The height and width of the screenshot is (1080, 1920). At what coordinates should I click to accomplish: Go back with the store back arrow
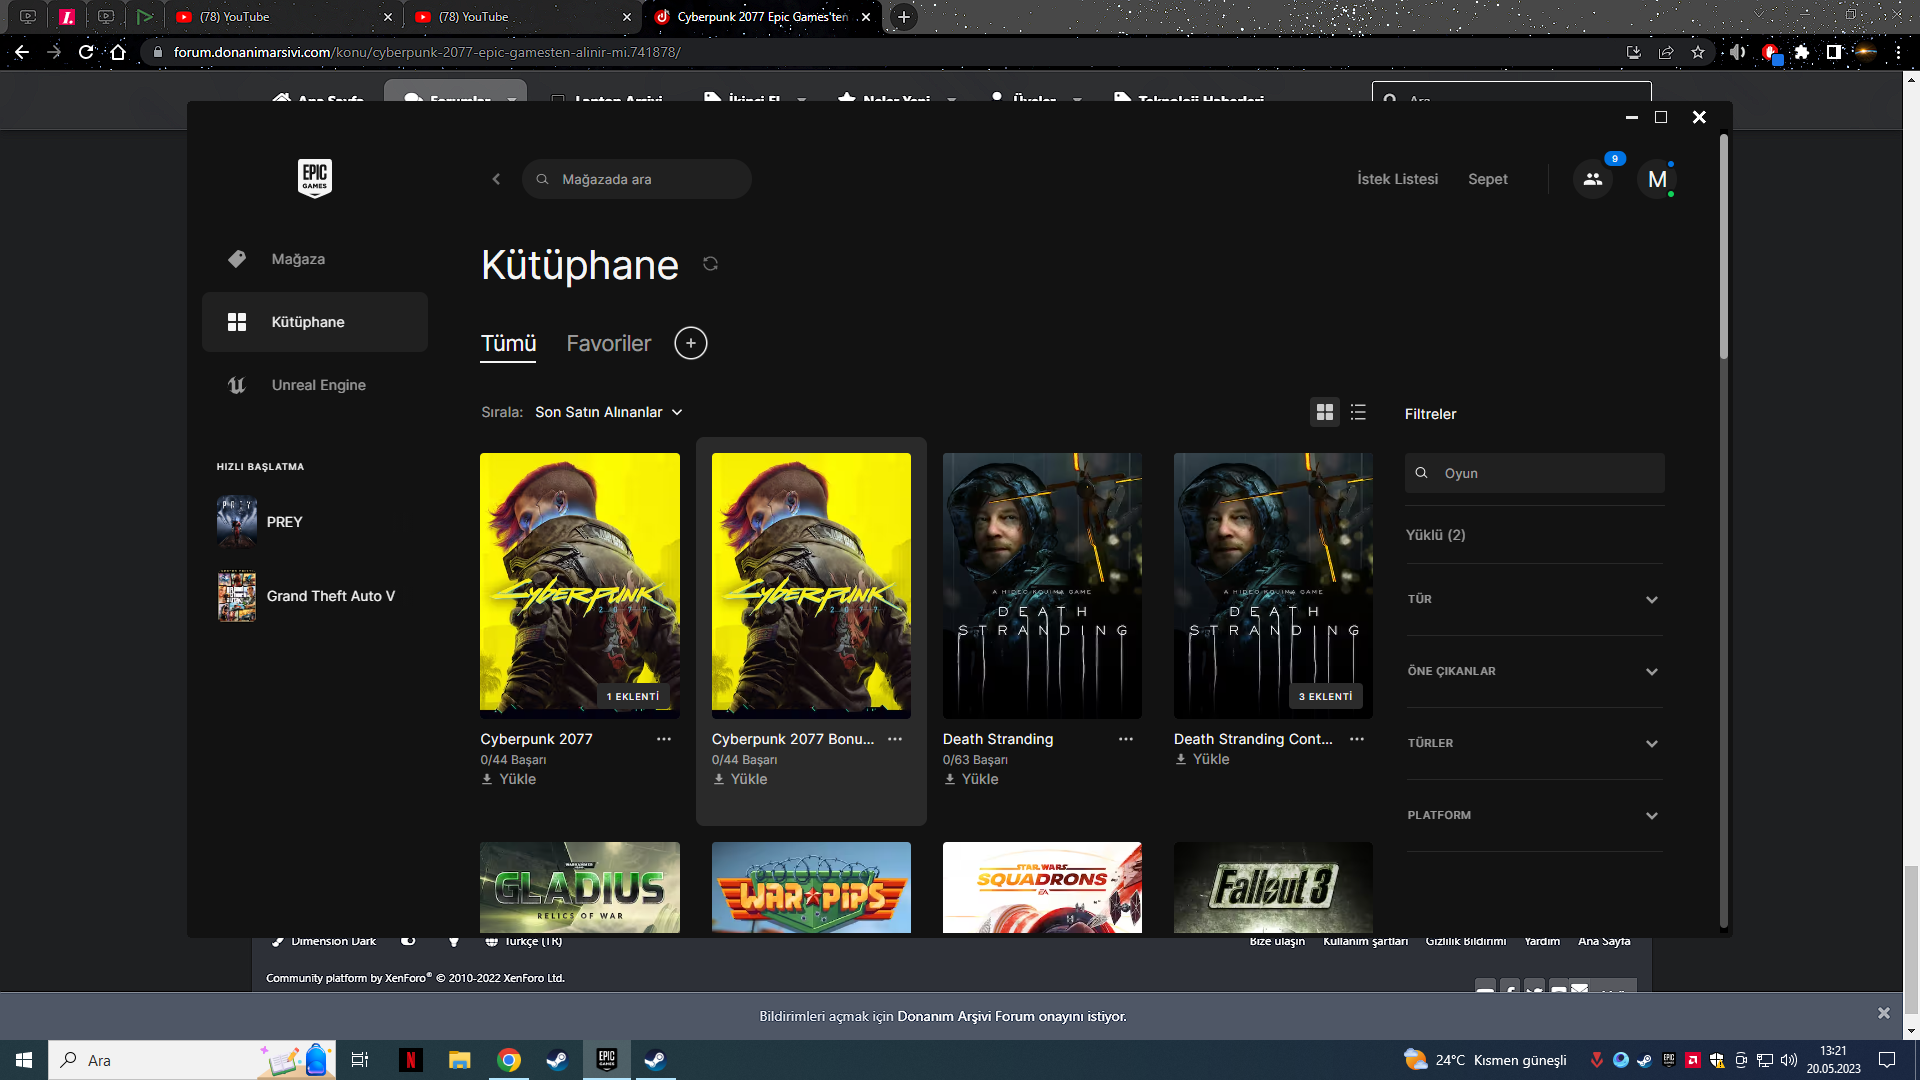click(x=496, y=179)
